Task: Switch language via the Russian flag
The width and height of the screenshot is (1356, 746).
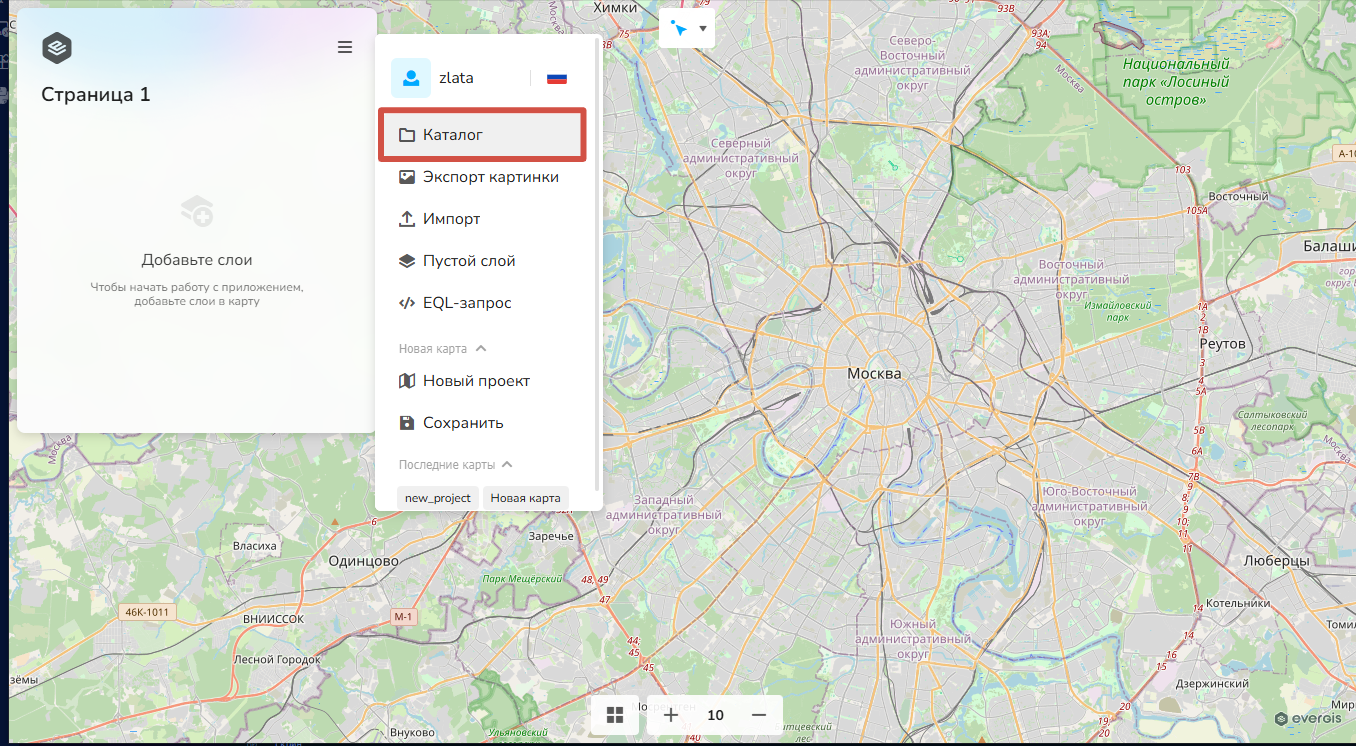Action: [x=557, y=78]
